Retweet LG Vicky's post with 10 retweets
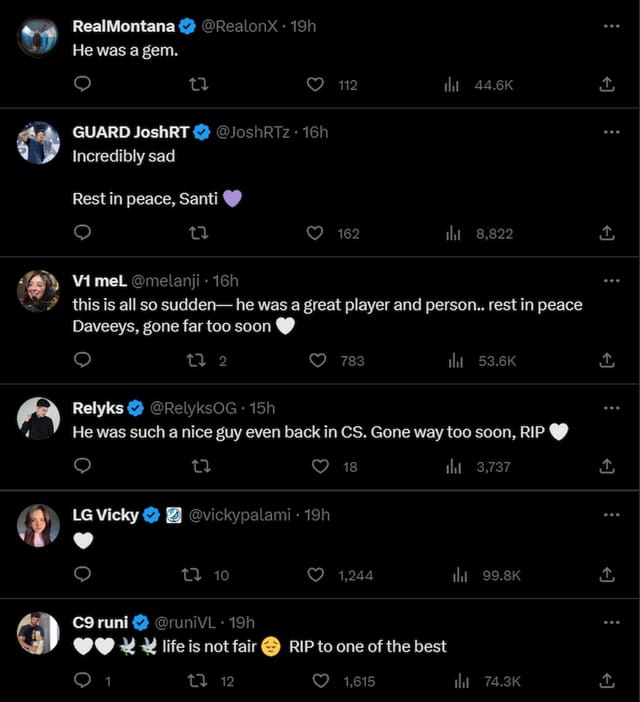 (188, 575)
